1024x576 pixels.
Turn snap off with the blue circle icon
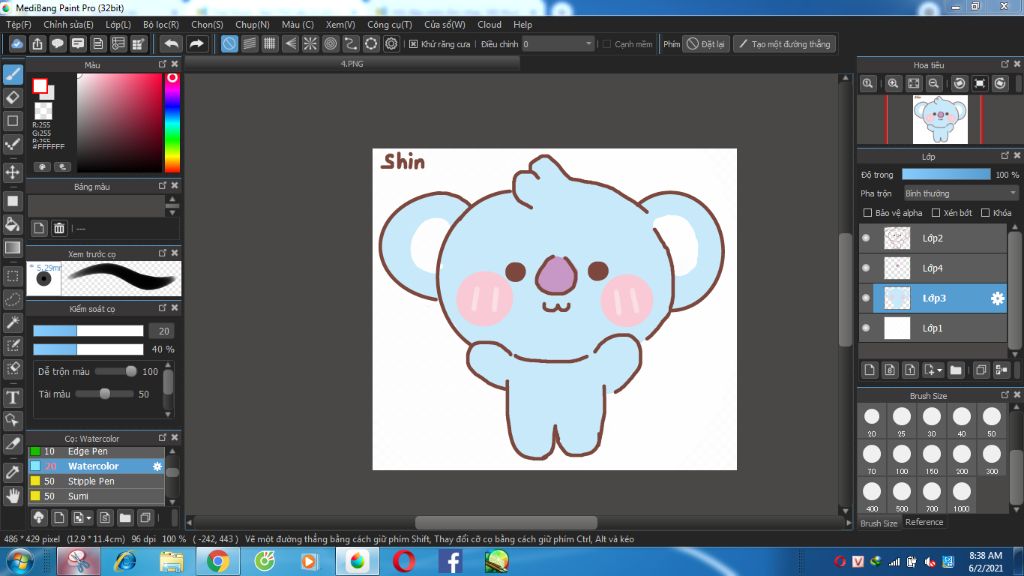pos(229,44)
